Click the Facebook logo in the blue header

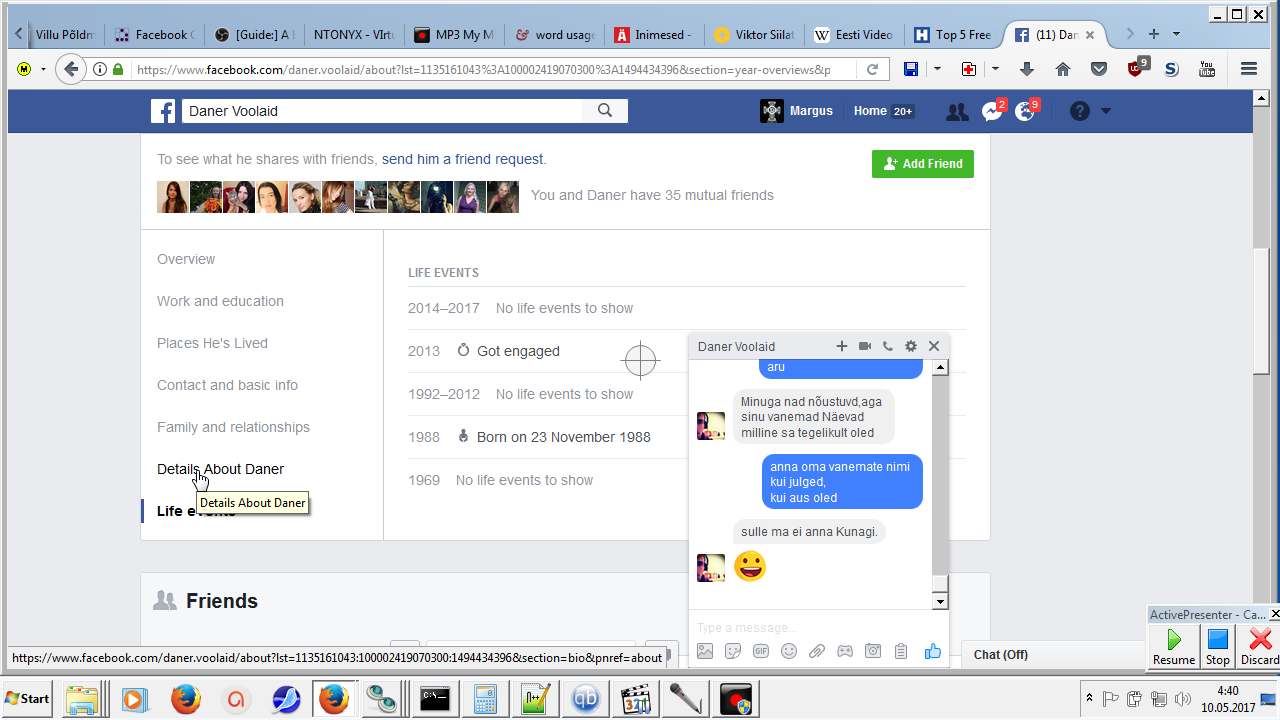[163, 111]
